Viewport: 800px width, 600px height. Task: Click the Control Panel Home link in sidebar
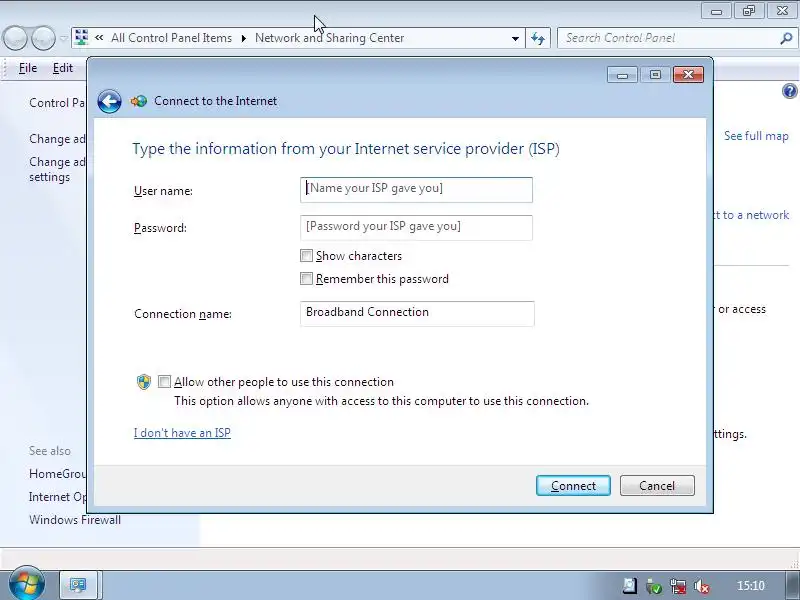point(57,103)
